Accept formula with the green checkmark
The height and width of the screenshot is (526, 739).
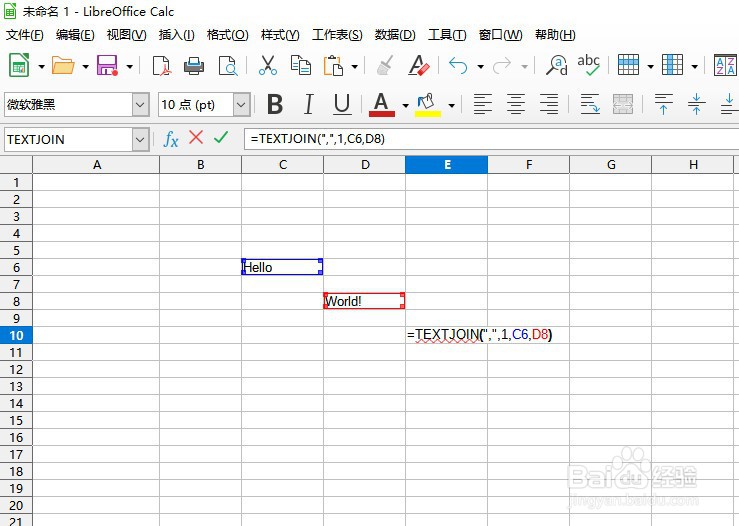click(x=221, y=137)
